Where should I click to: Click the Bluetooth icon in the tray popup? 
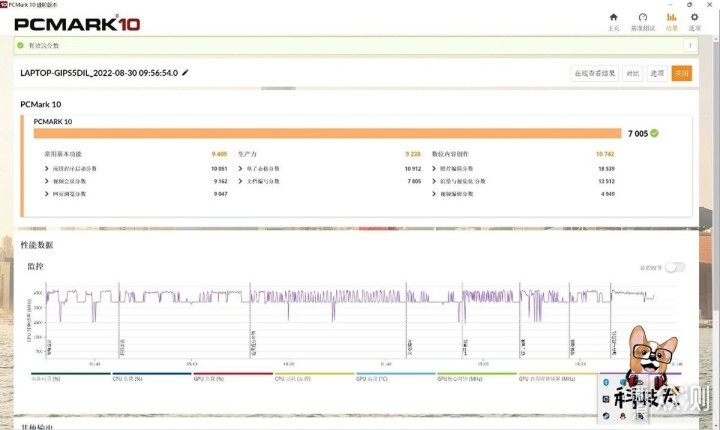click(x=606, y=382)
